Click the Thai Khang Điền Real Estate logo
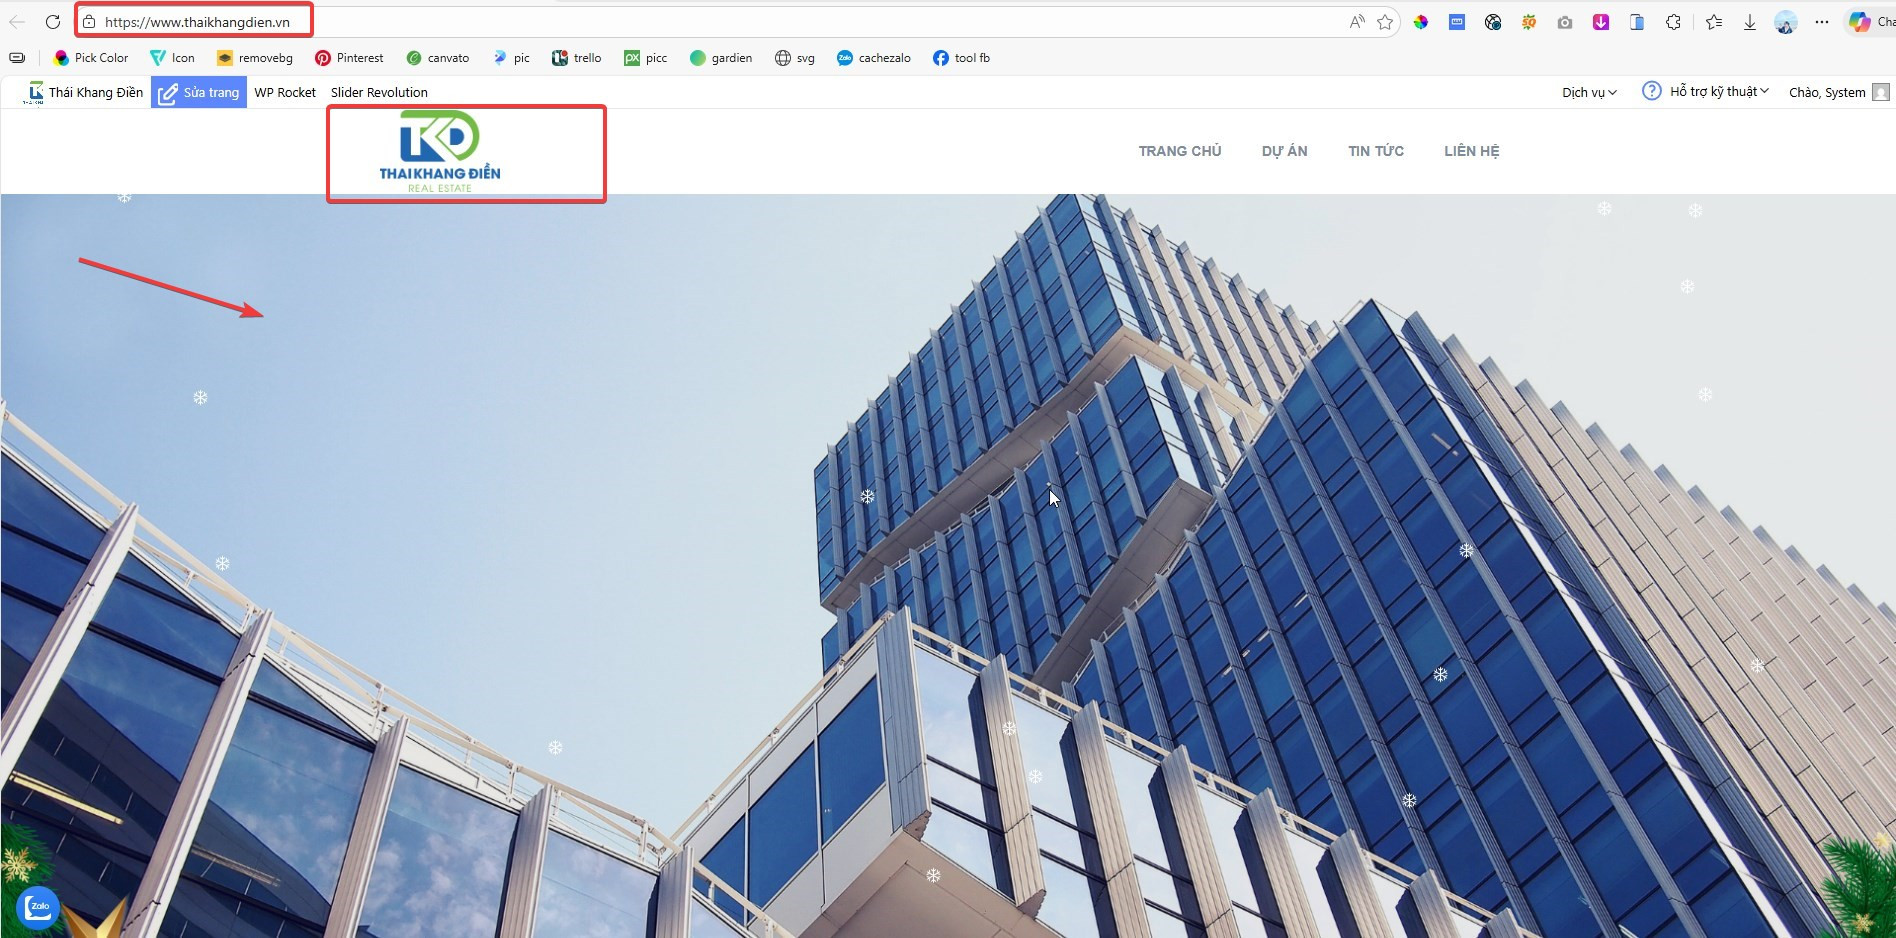This screenshot has height=938, width=1896. pyautogui.click(x=440, y=151)
